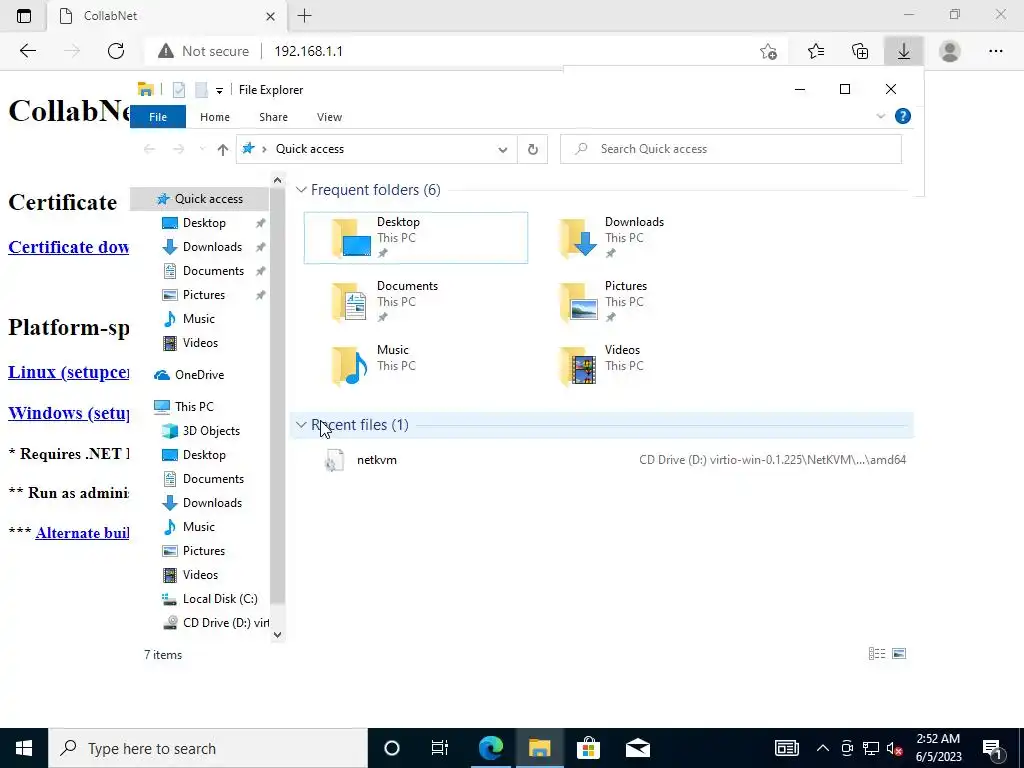
Task: Open the View ribbon tab
Action: pyautogui.click(x=329, y=117)
